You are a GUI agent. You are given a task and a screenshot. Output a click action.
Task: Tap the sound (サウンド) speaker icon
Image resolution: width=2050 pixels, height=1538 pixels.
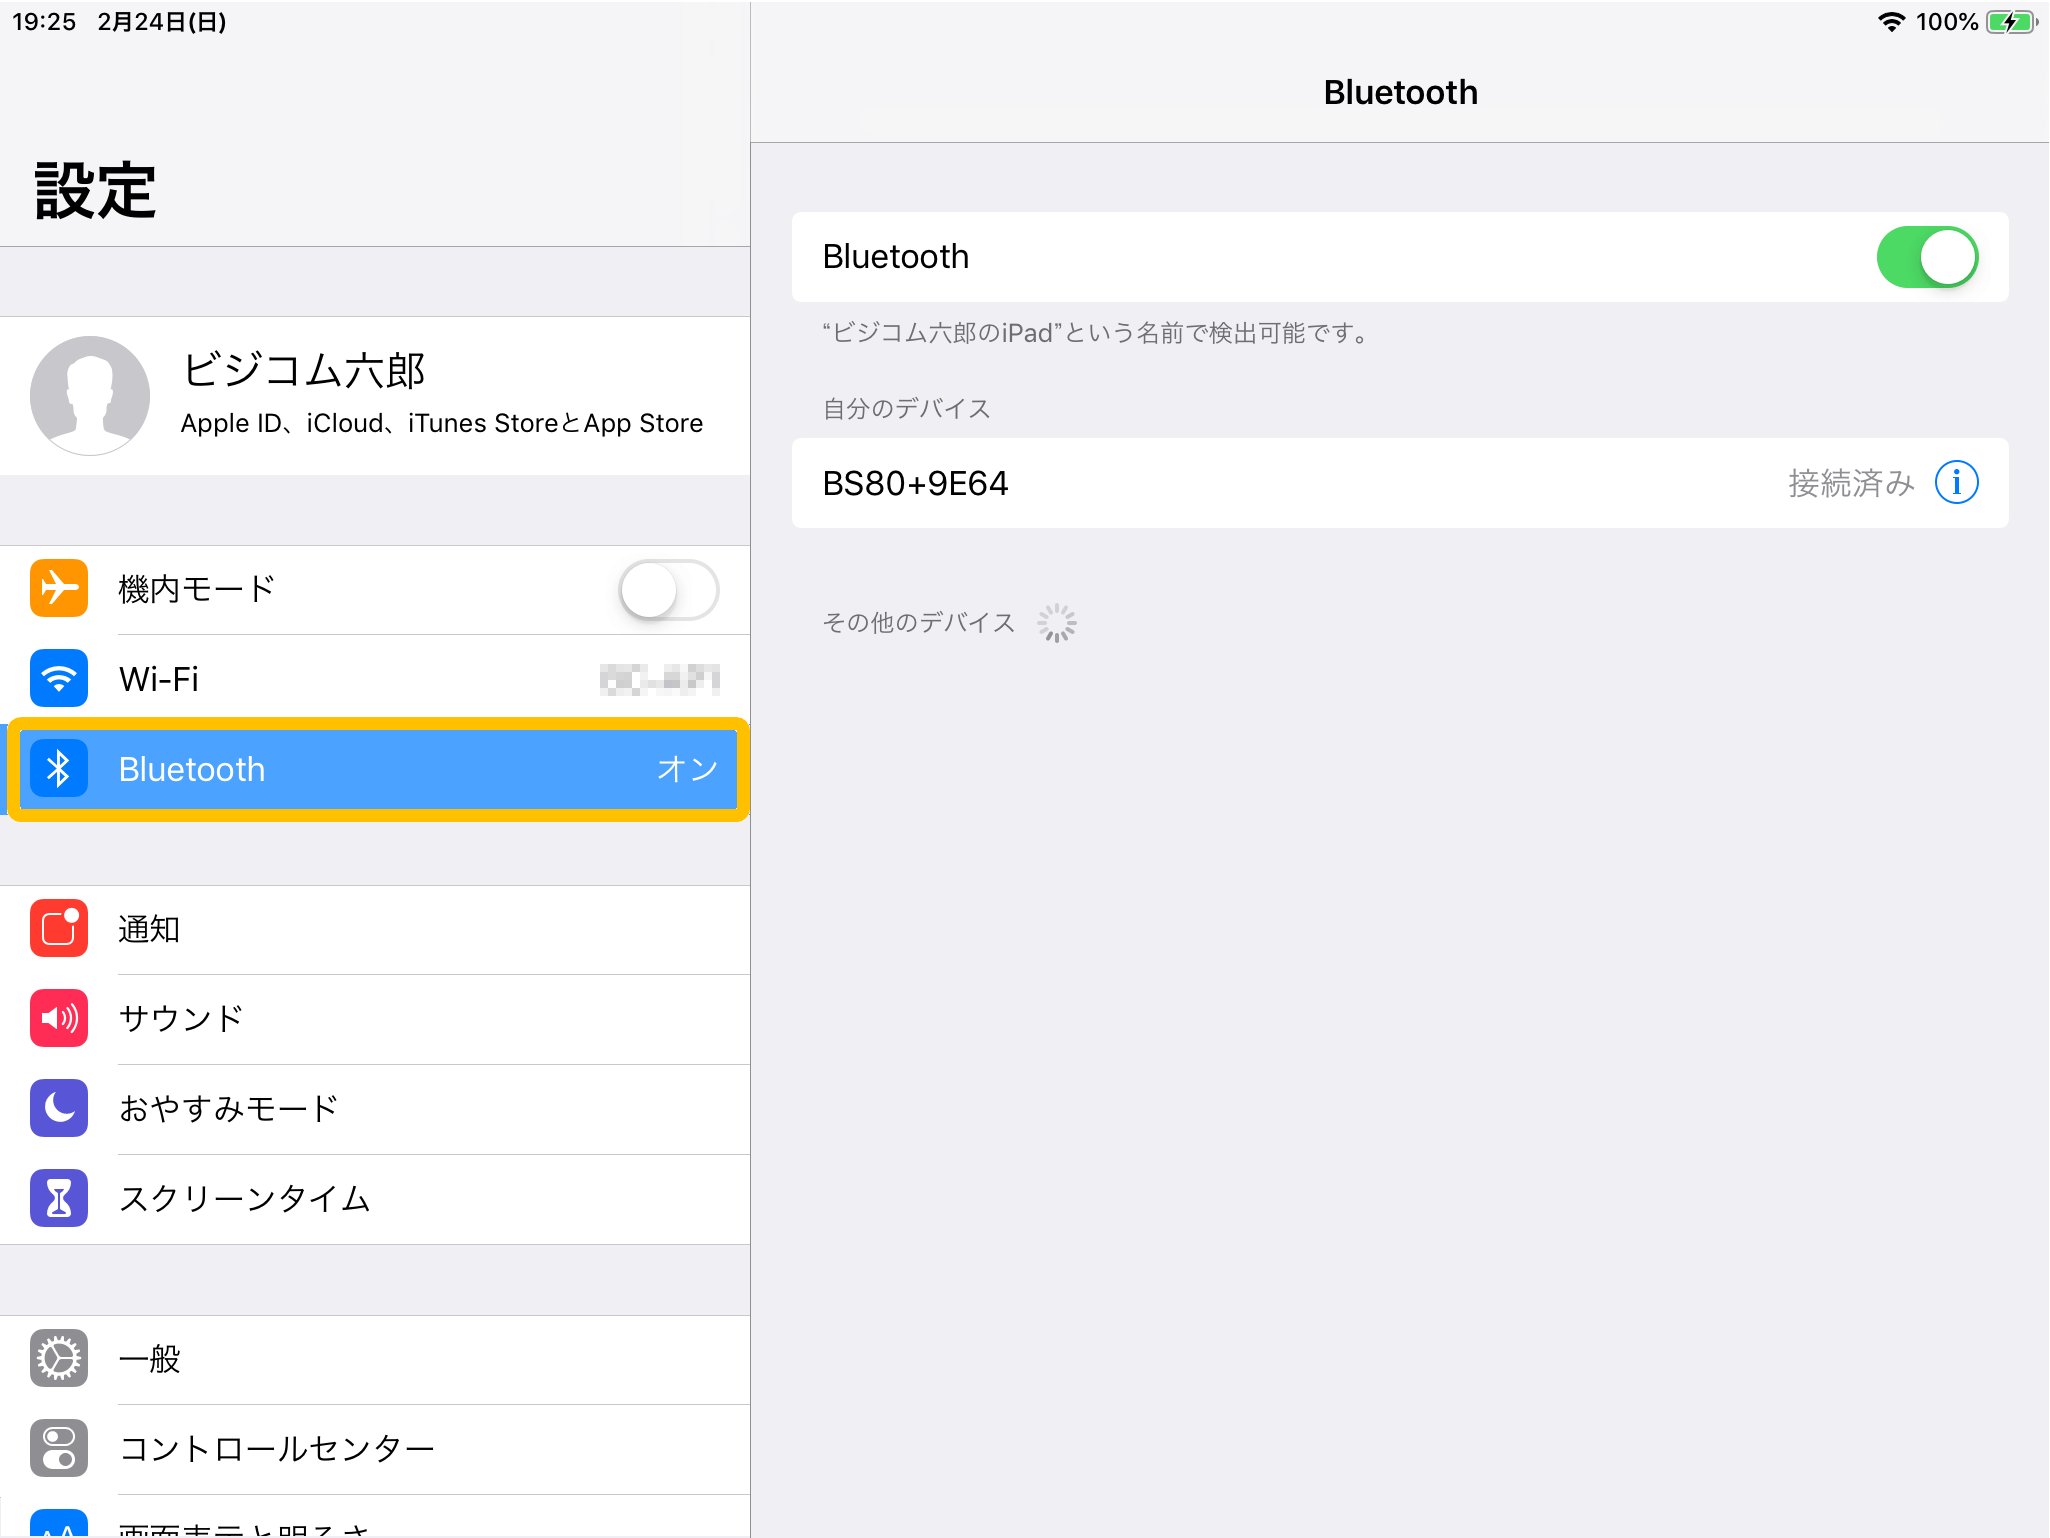59,1018
